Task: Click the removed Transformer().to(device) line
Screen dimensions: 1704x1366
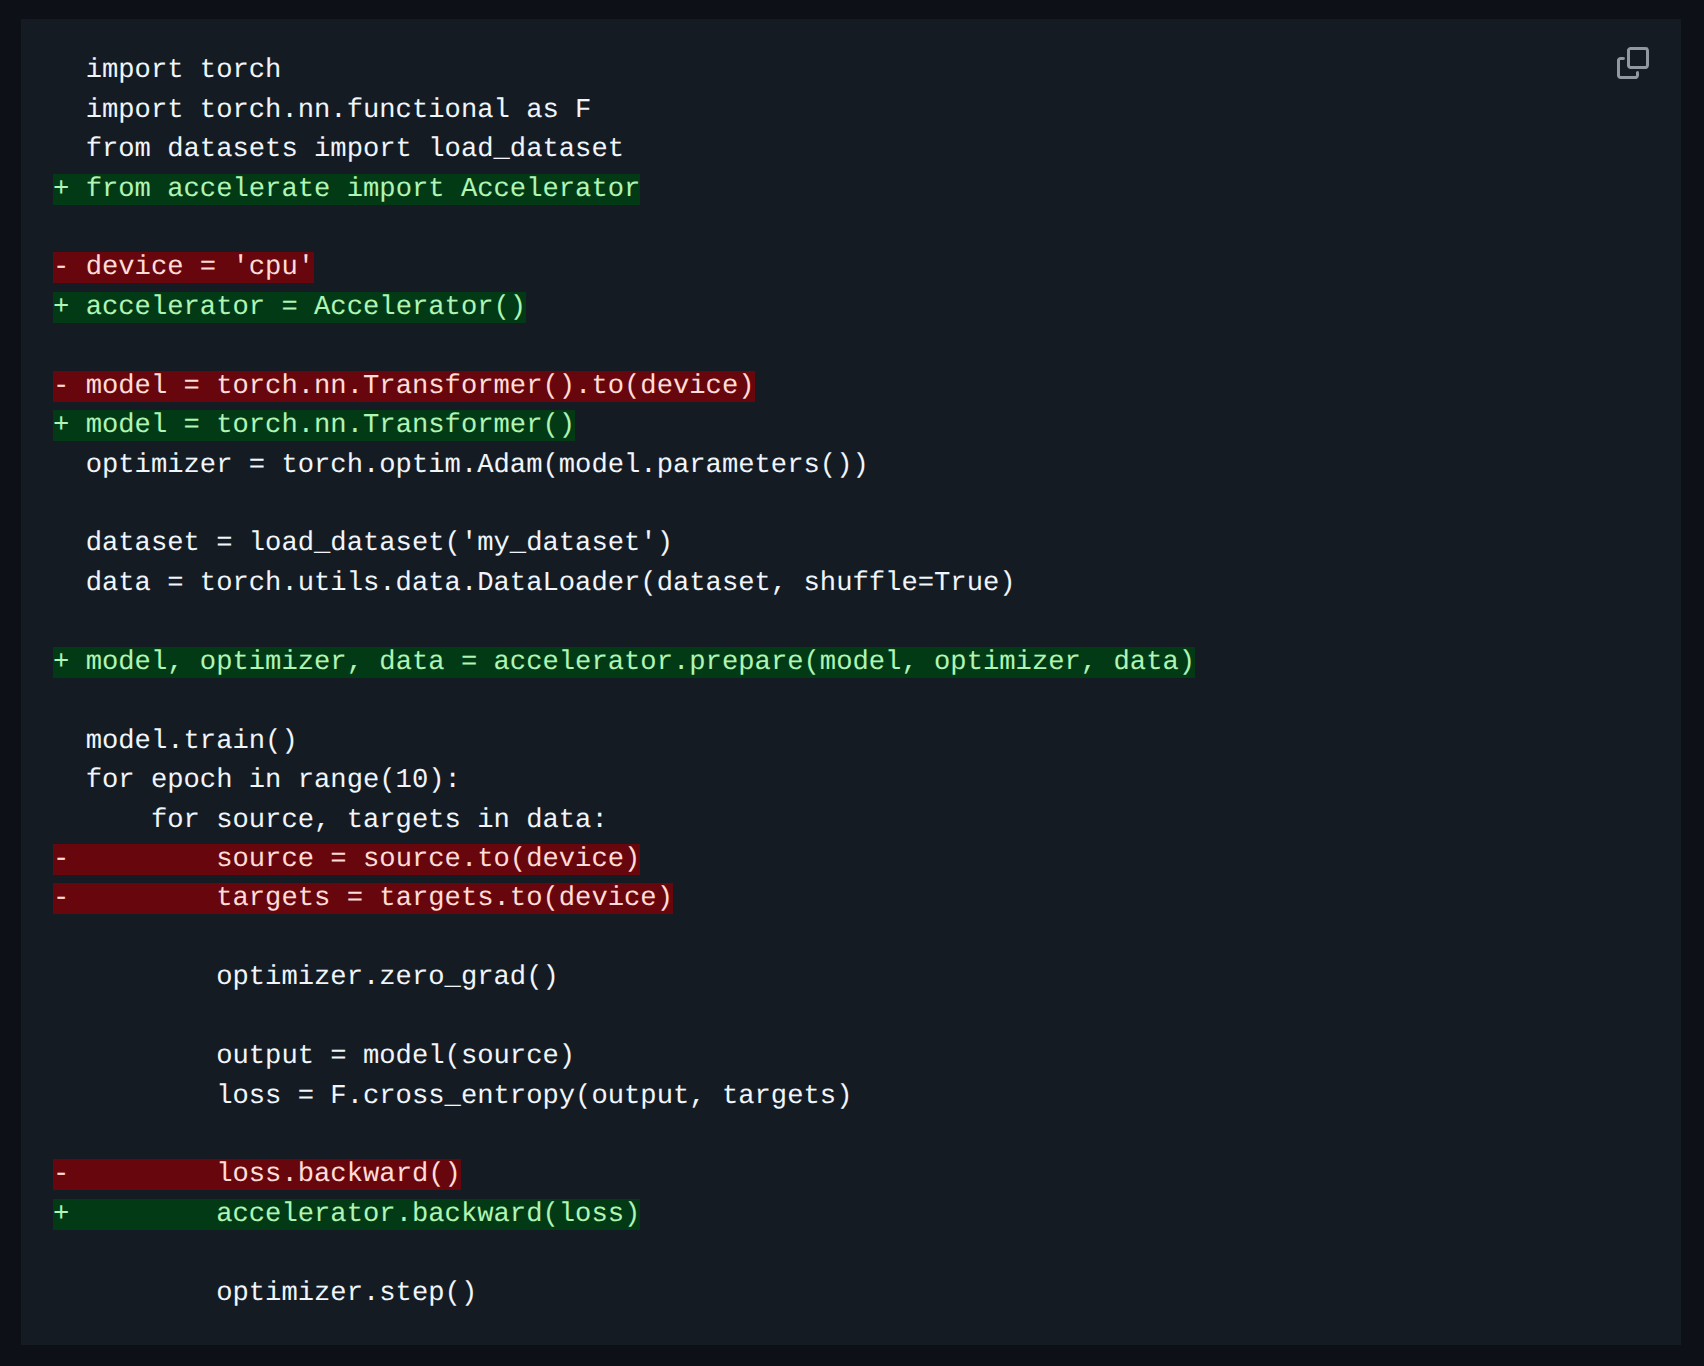Action: (404, 384)
